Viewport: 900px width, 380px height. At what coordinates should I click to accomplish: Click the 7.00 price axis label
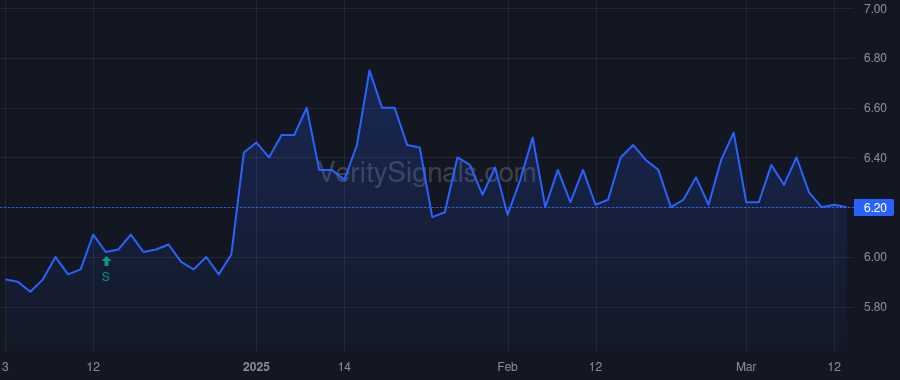coord(875,9)
